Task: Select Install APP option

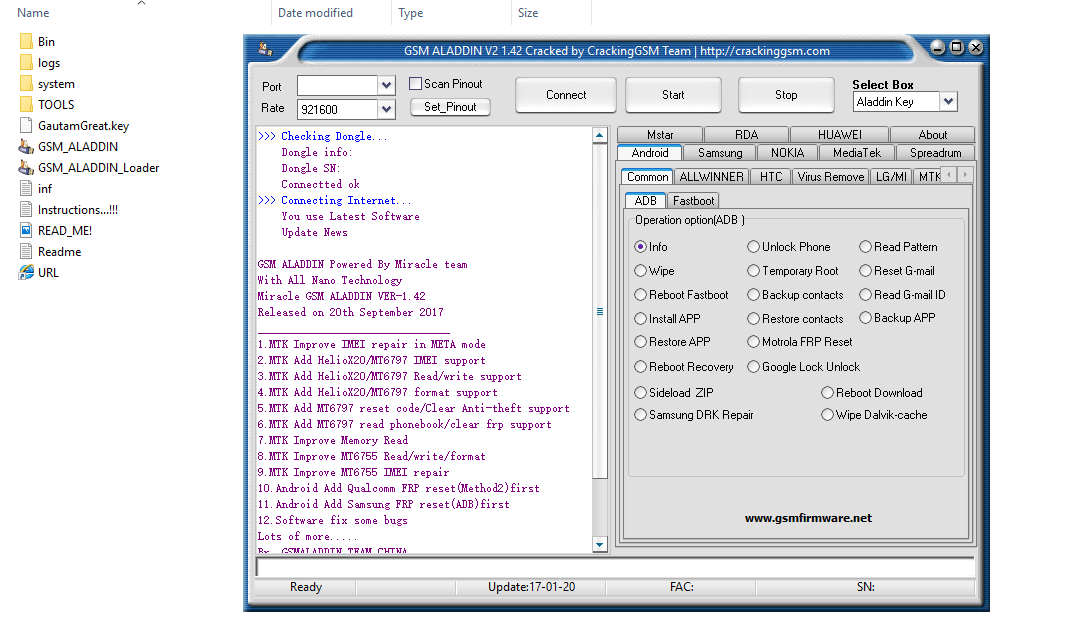Action: tap(640, 319)
